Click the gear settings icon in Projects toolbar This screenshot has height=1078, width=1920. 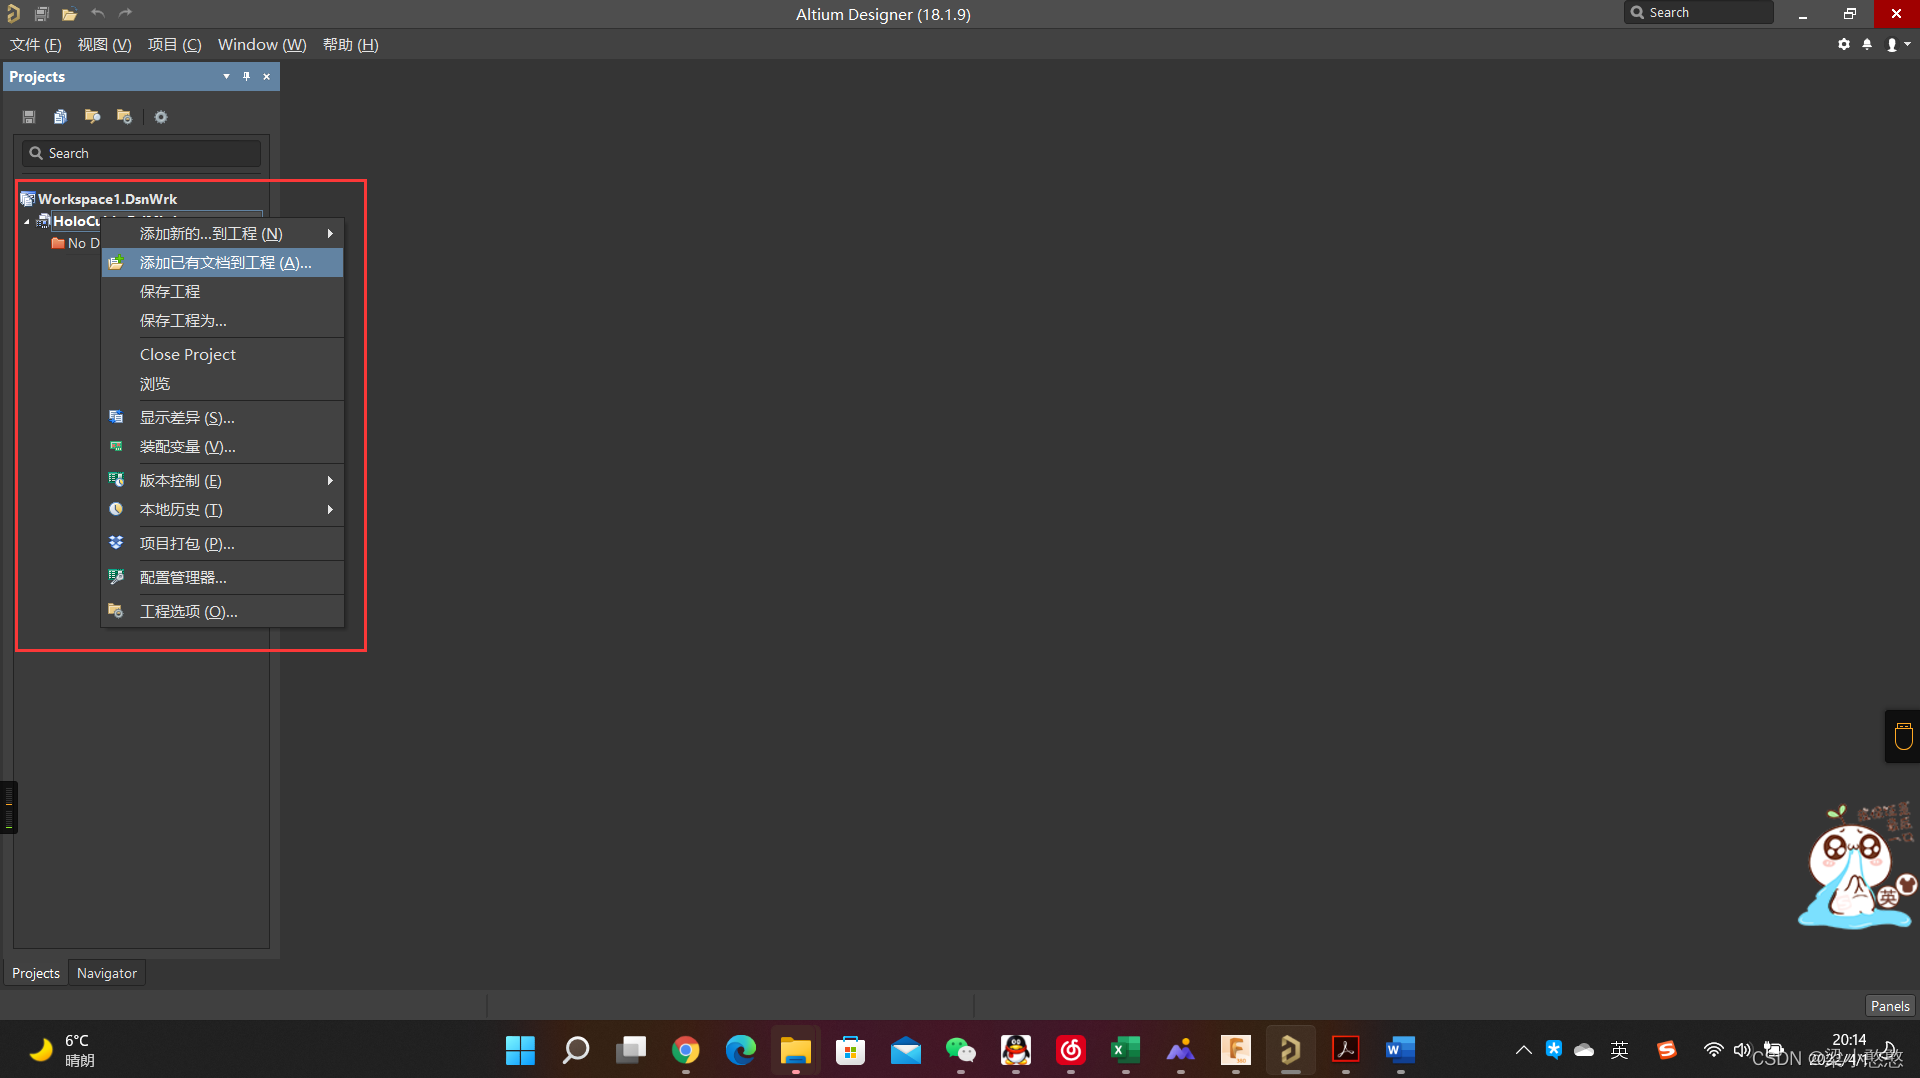tap(161, 117)
